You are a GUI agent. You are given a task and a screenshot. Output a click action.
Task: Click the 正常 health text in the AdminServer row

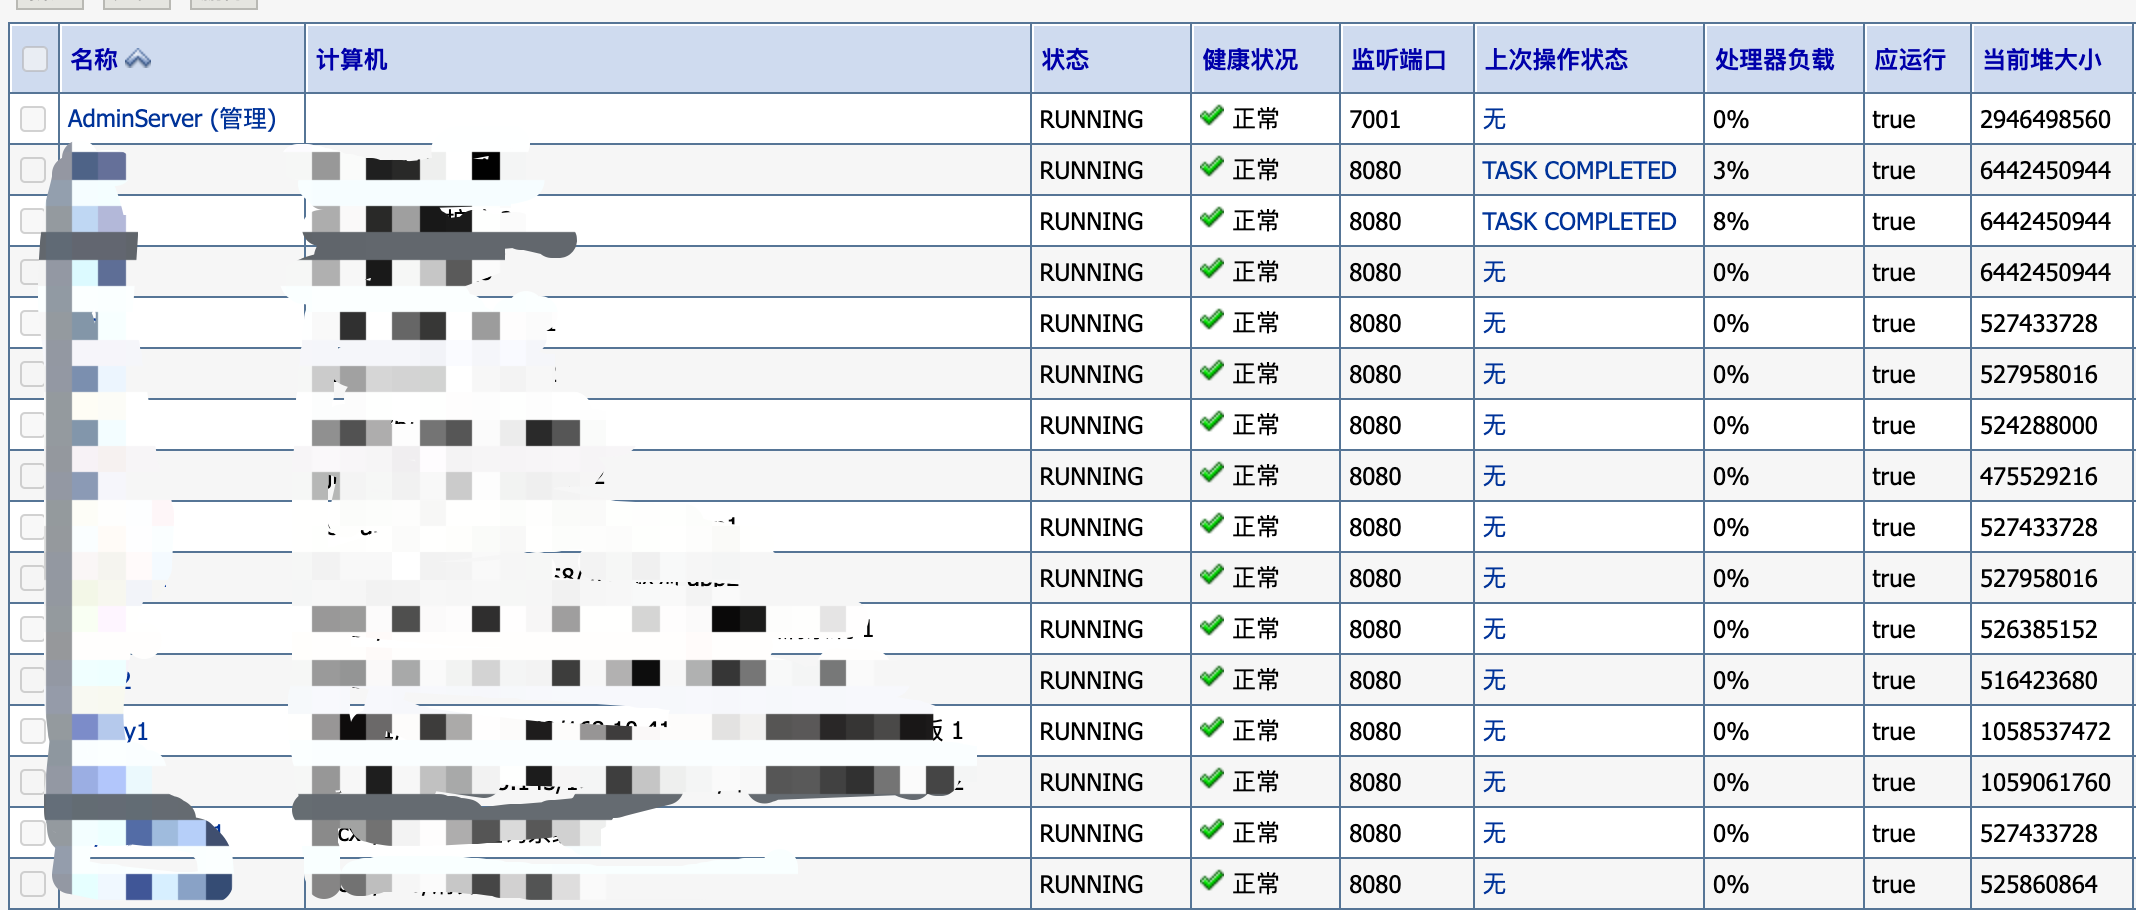coord(1256,119)
